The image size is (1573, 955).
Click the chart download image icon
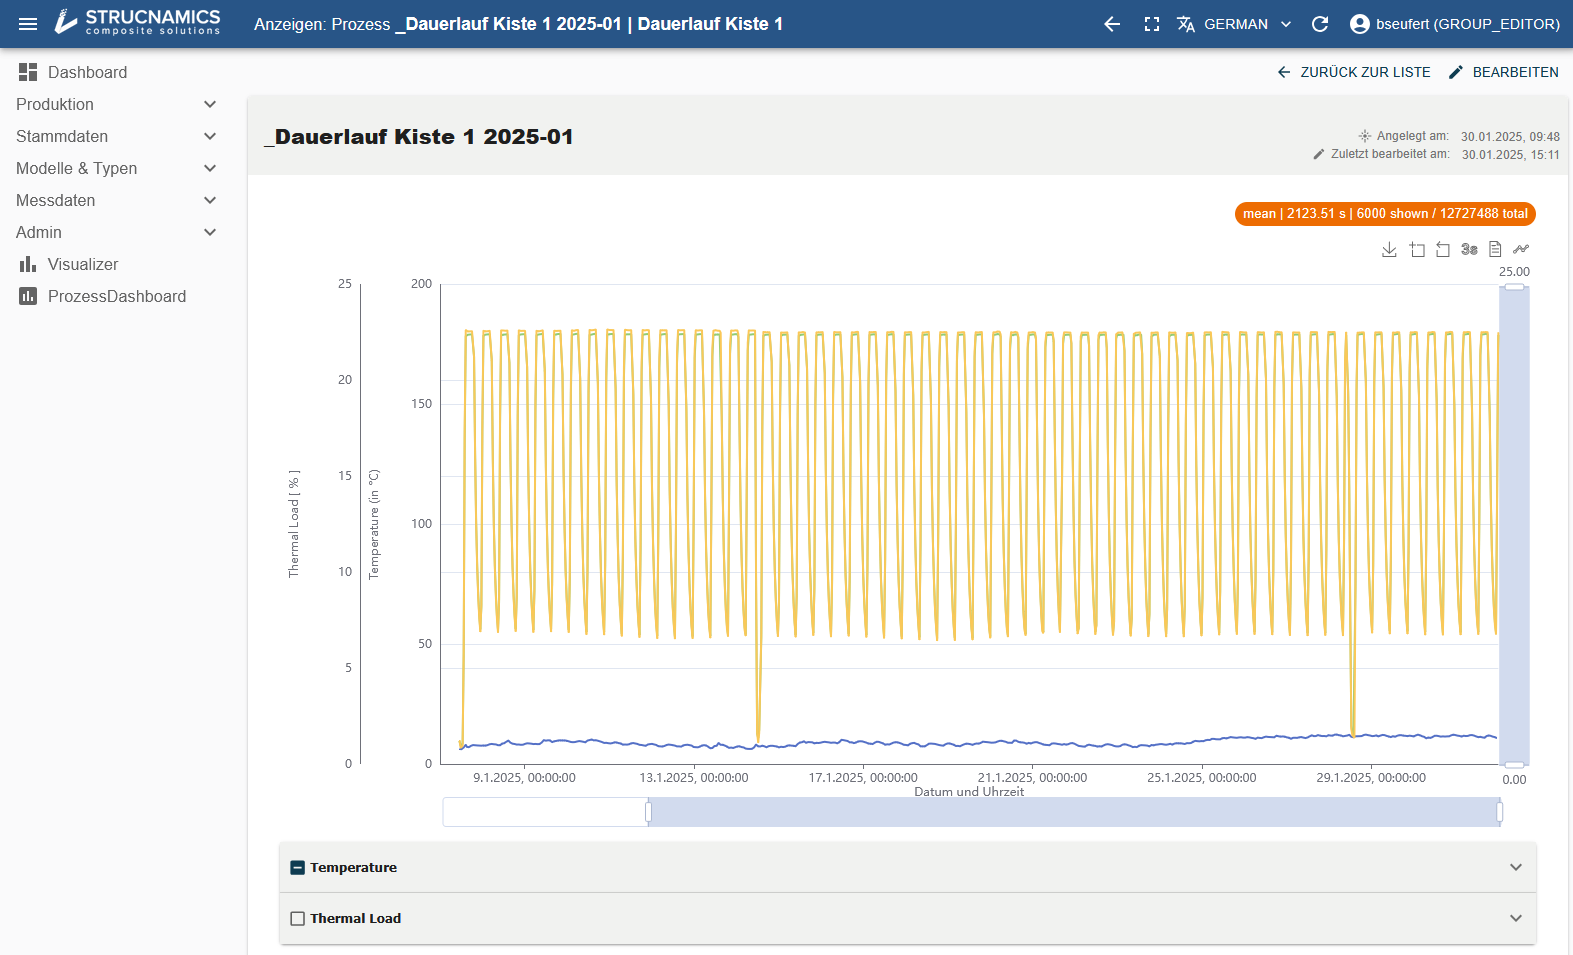click(x=1389, y=250)
